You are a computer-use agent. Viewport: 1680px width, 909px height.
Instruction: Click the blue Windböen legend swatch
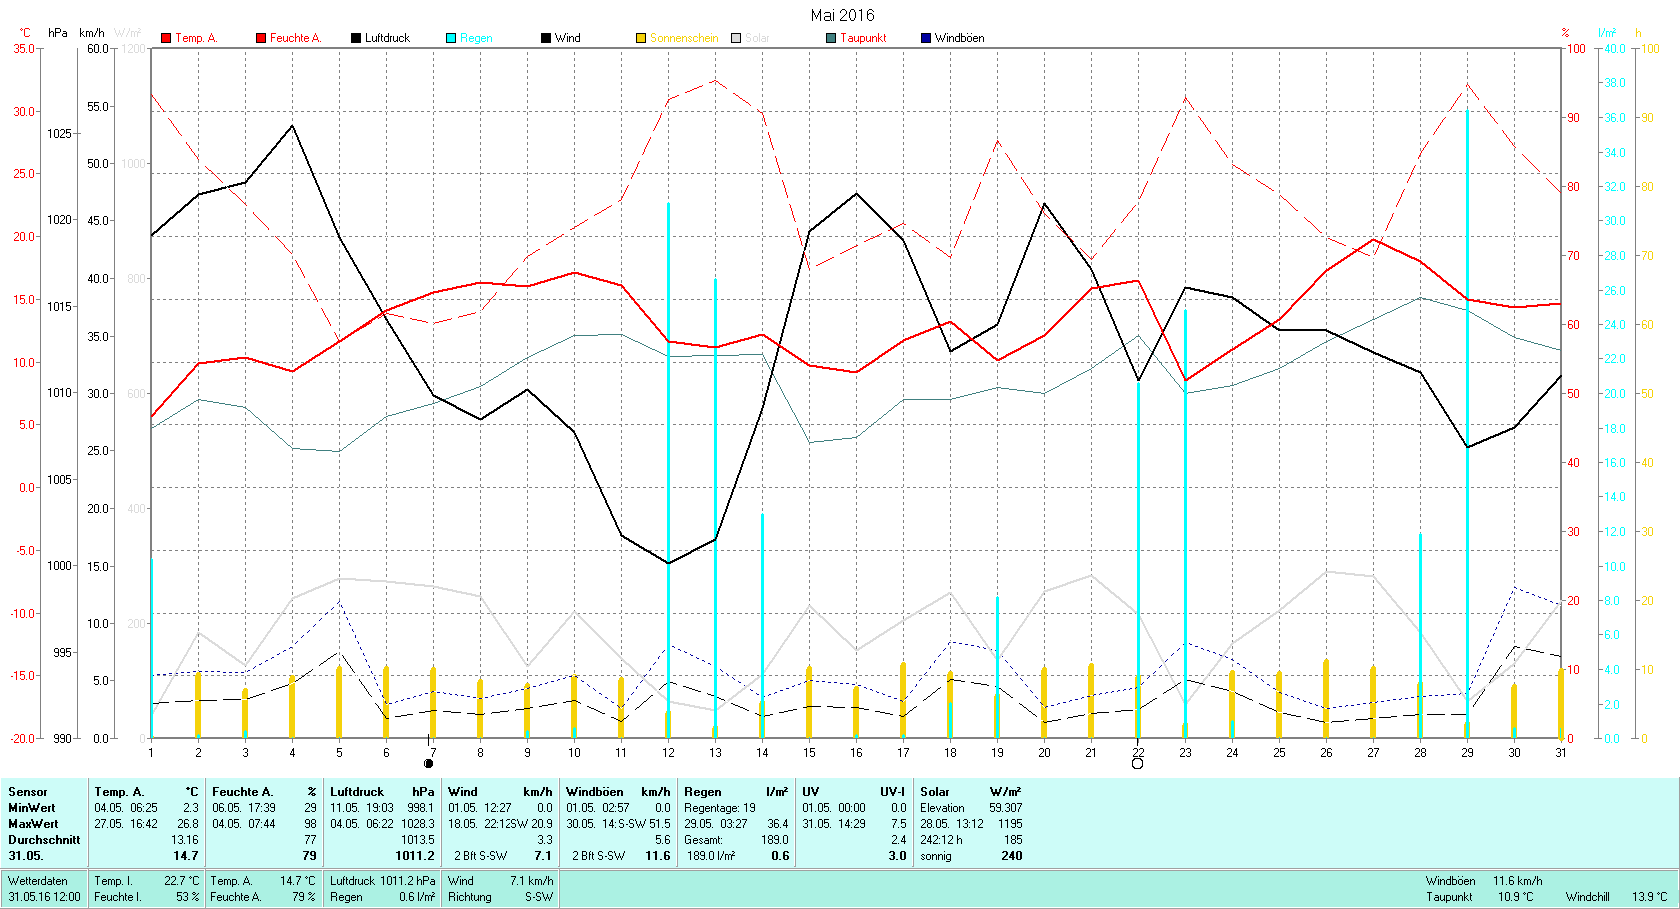point(926,38)
